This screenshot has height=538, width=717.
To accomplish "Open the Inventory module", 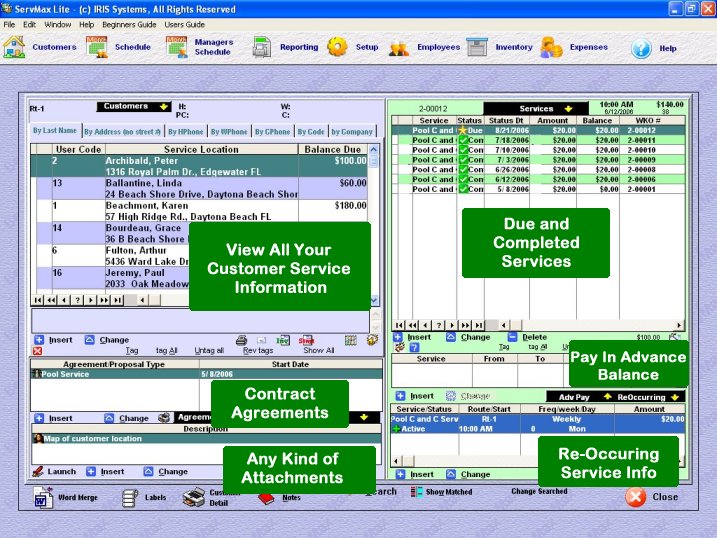I will pos(499,47).
